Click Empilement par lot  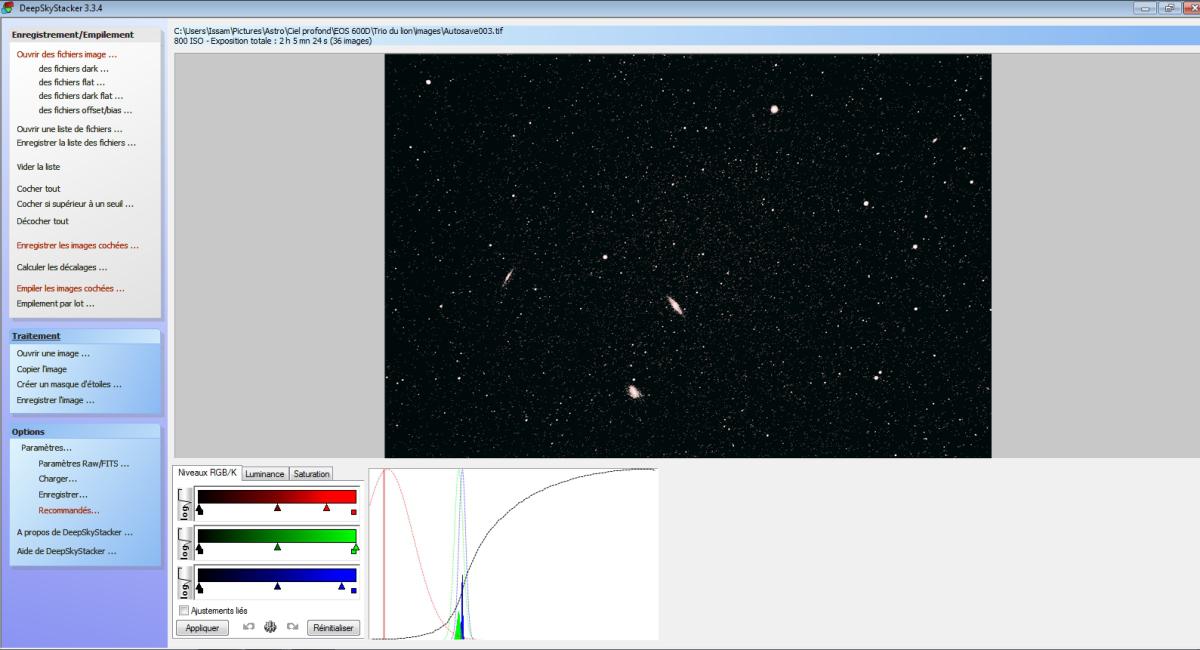pyautogui.click(x=56, y=303)
